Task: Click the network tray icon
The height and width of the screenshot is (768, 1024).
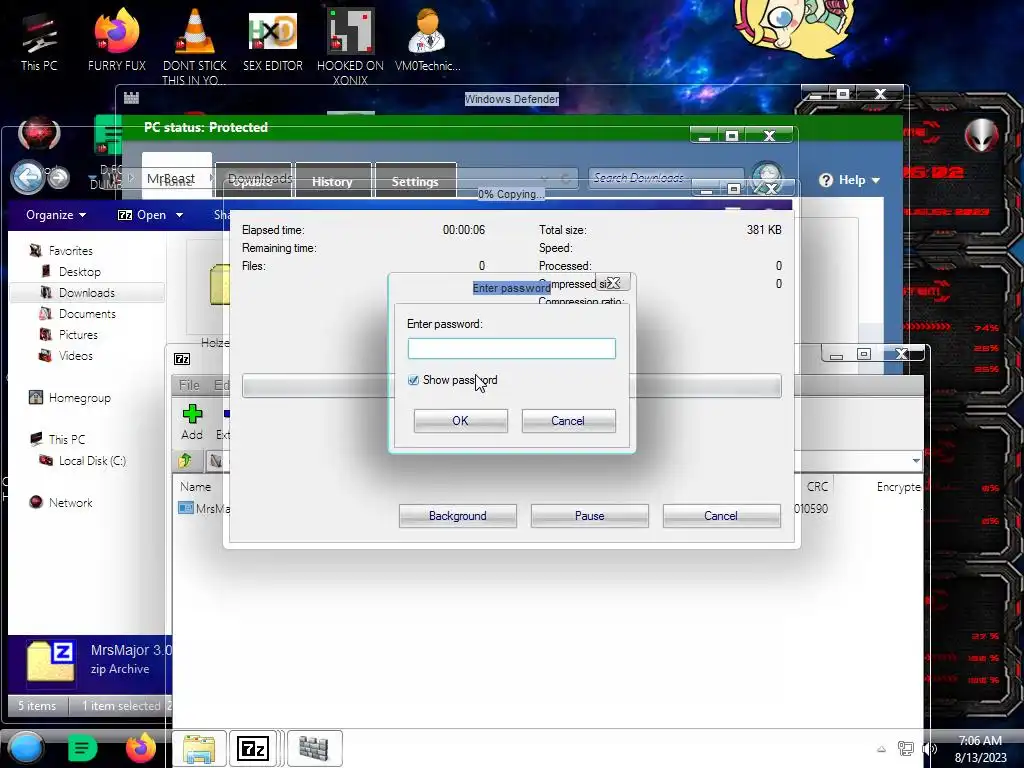Action: pos(905,748)
